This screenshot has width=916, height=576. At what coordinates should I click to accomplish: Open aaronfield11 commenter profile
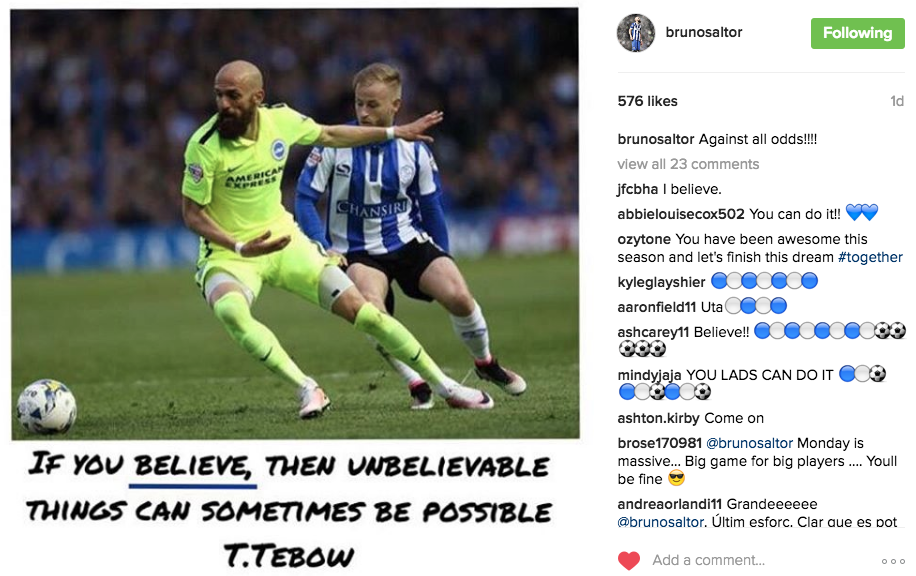(x=657, y=307)
